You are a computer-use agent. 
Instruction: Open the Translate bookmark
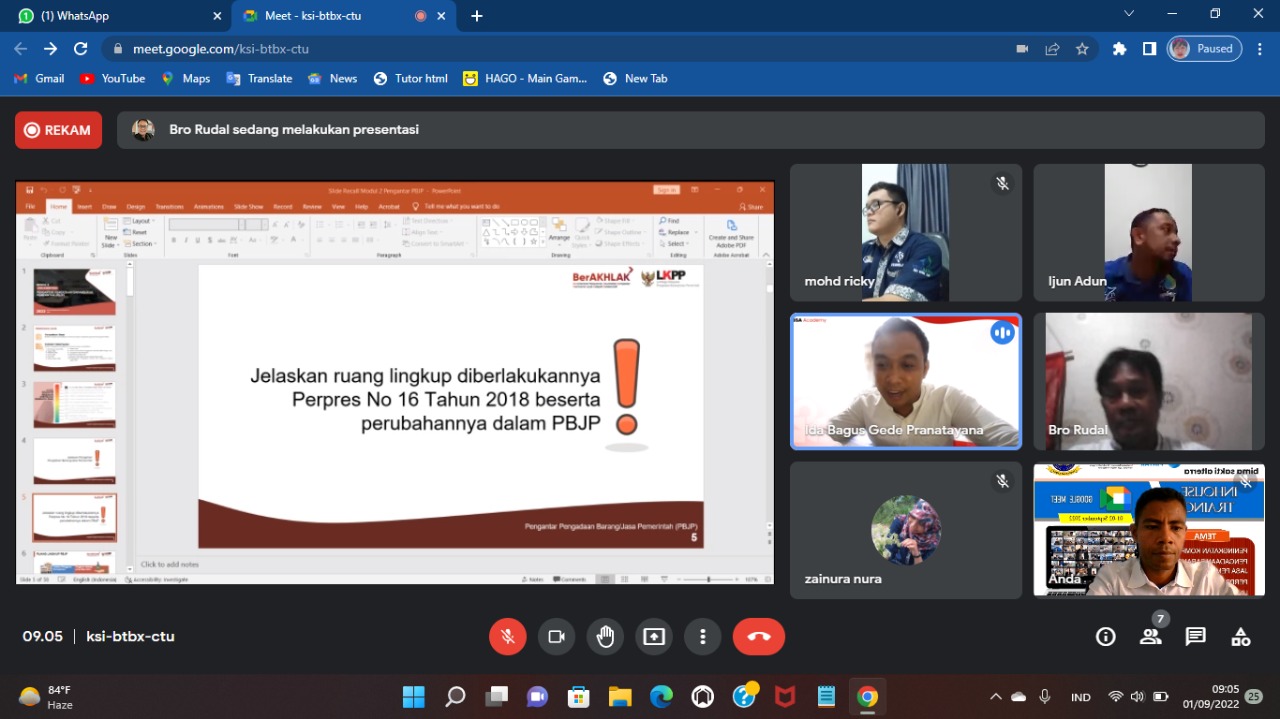click(x=259, y=79)
